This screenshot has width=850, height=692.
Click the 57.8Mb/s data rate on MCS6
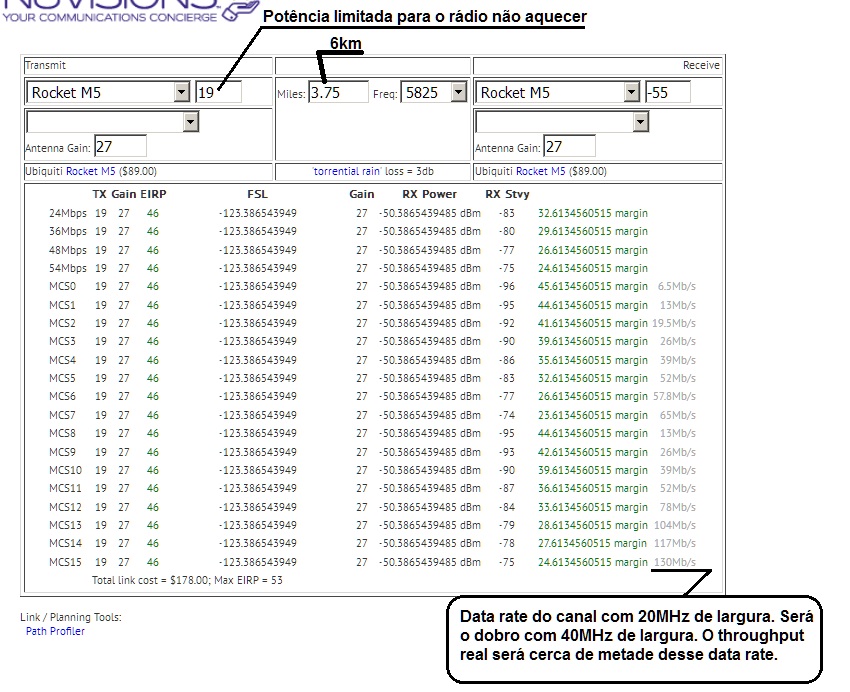click(674, 396)
